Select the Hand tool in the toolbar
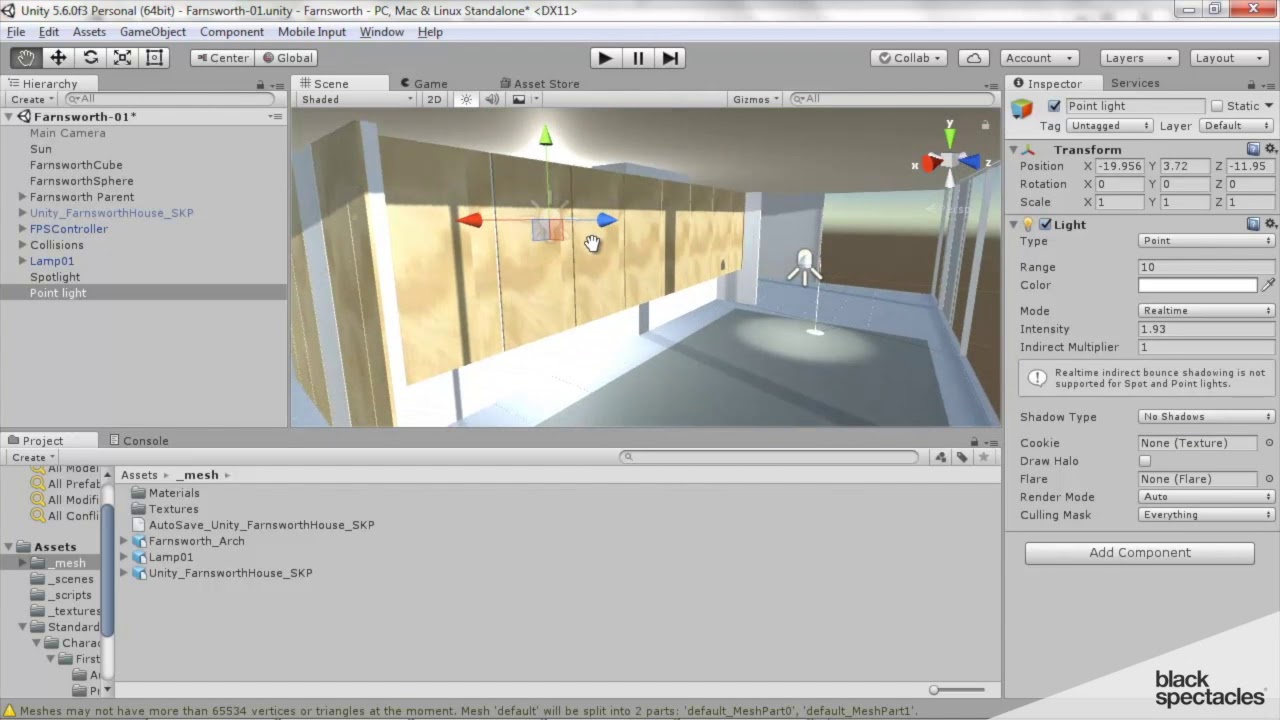1280x720 pixels. (x=26, y=58)
